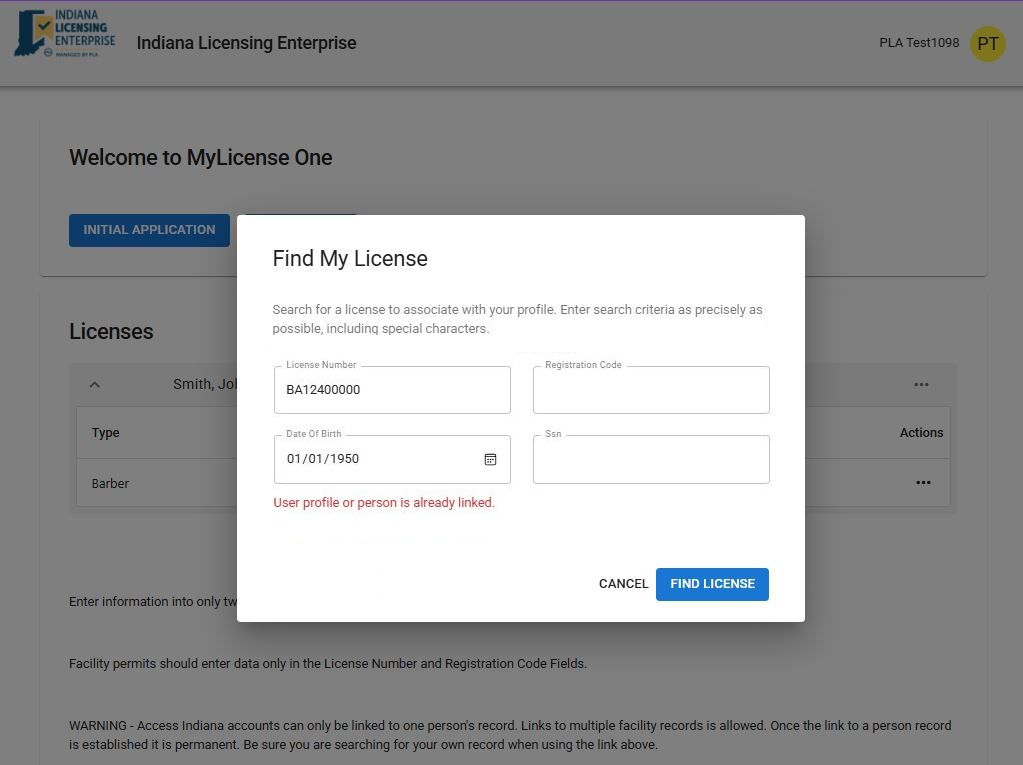Cancel the Find My License dialog
This screenshot has width=1023, height=765.
point(623,584)
